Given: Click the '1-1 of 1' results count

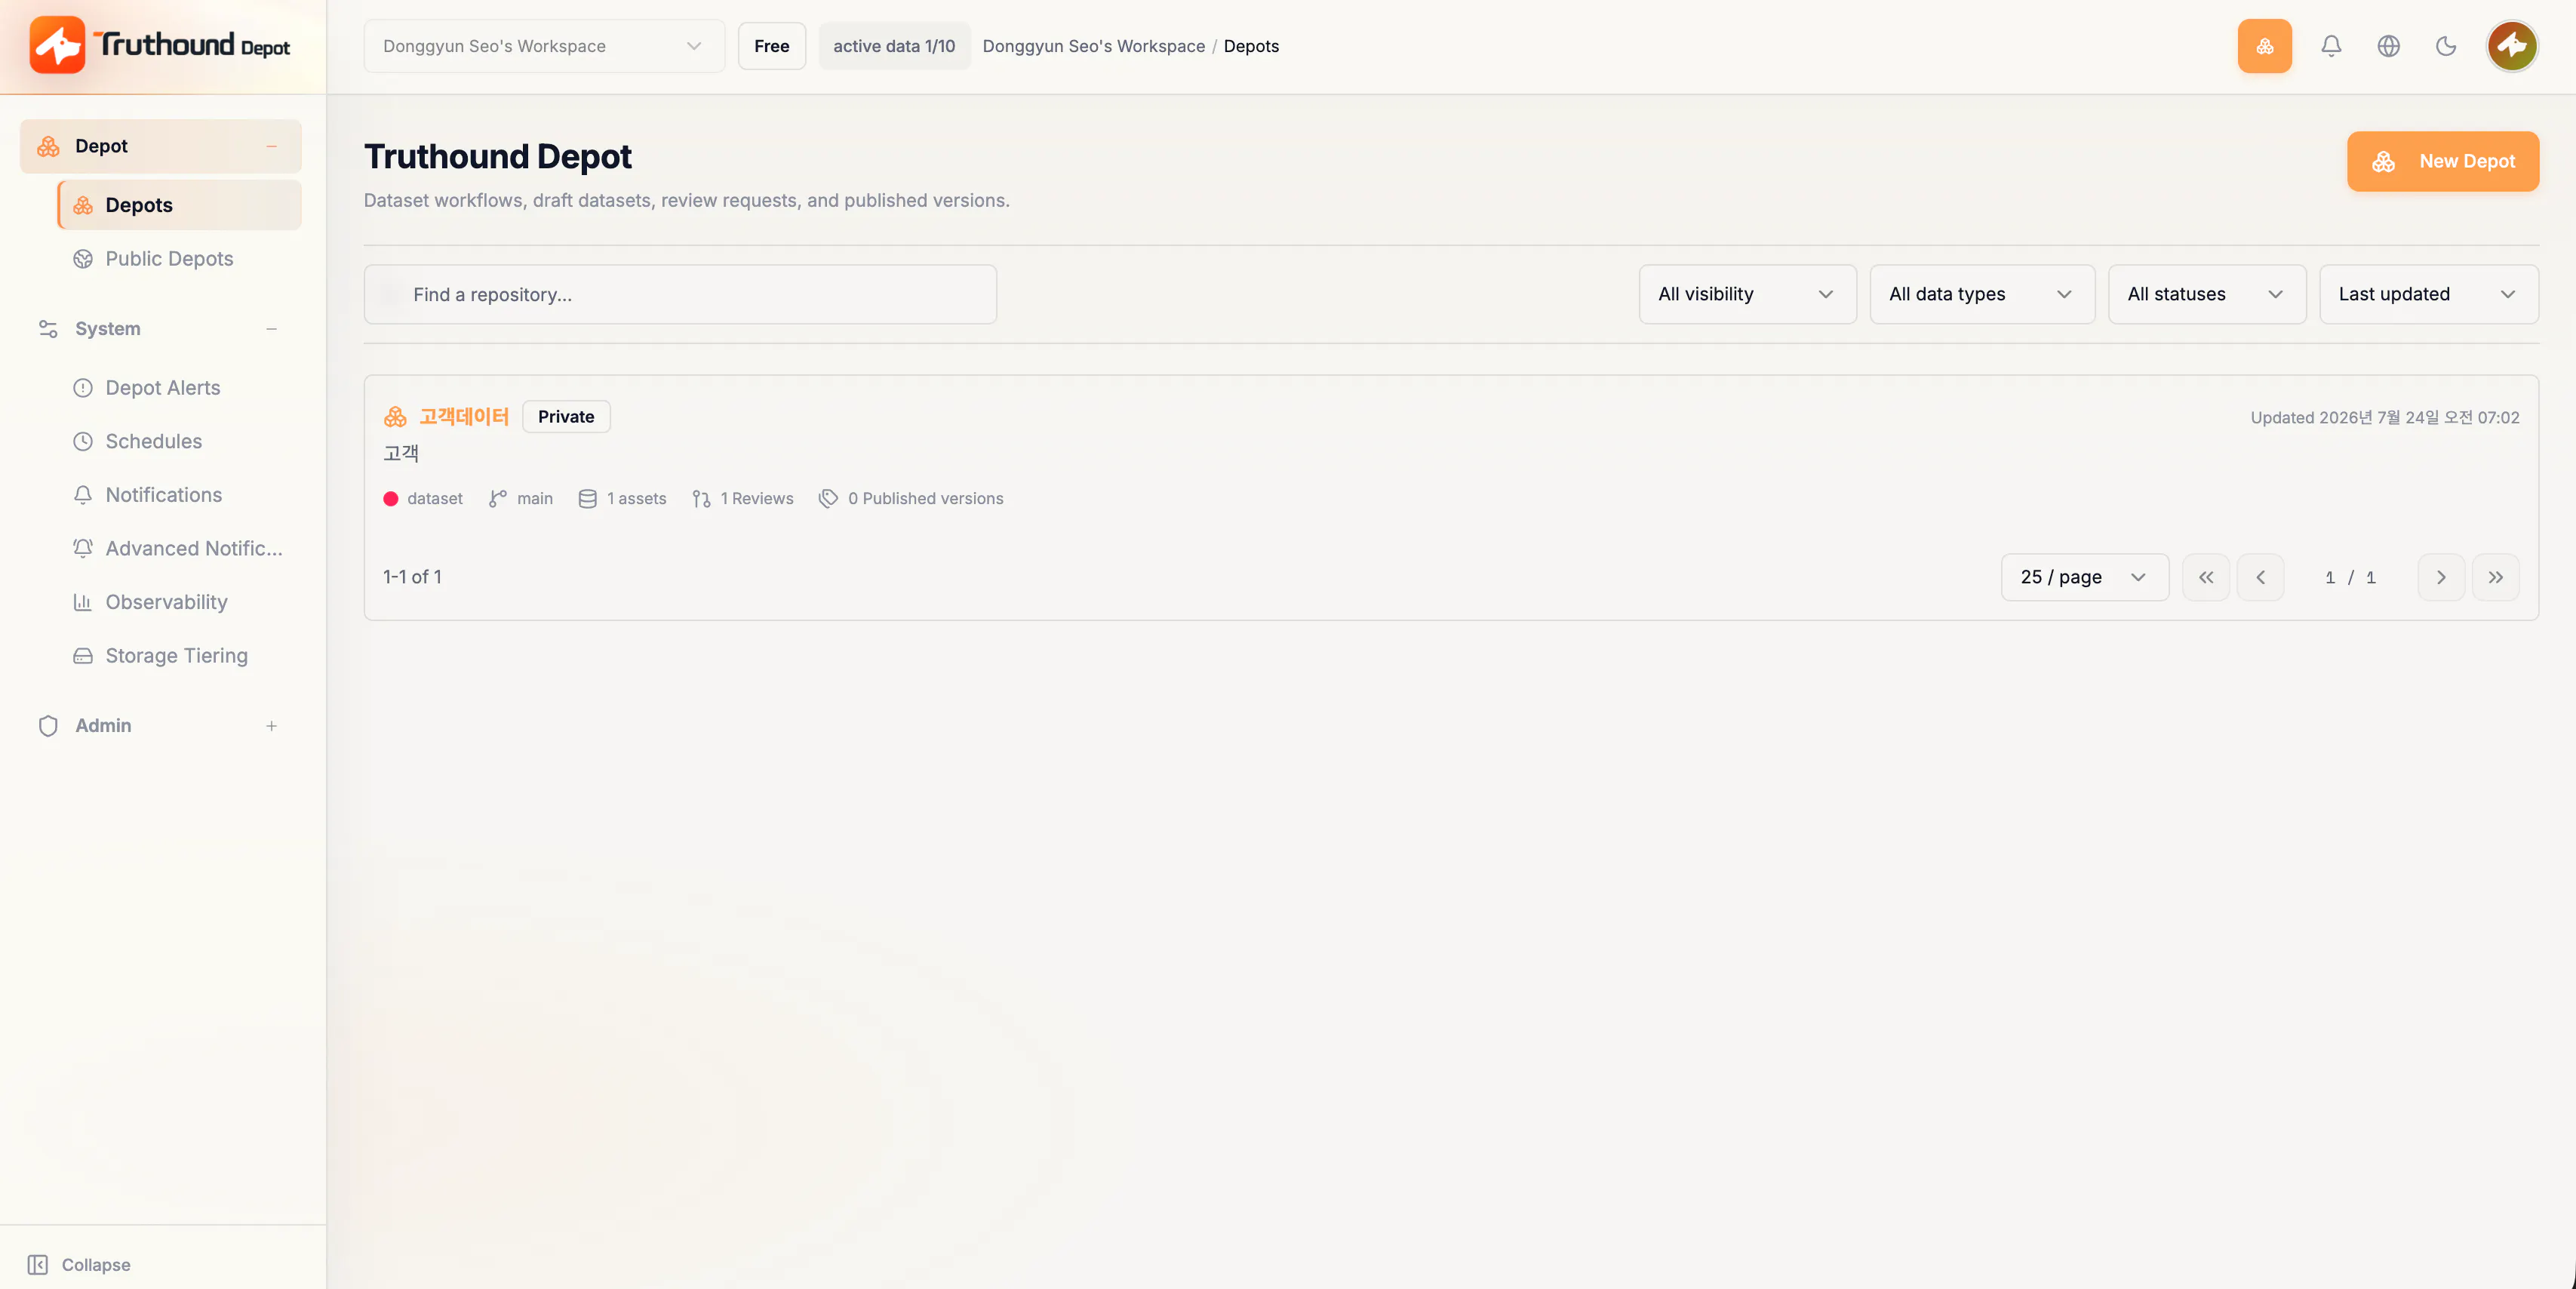Looking at the screenshot, I should [412, 577].
